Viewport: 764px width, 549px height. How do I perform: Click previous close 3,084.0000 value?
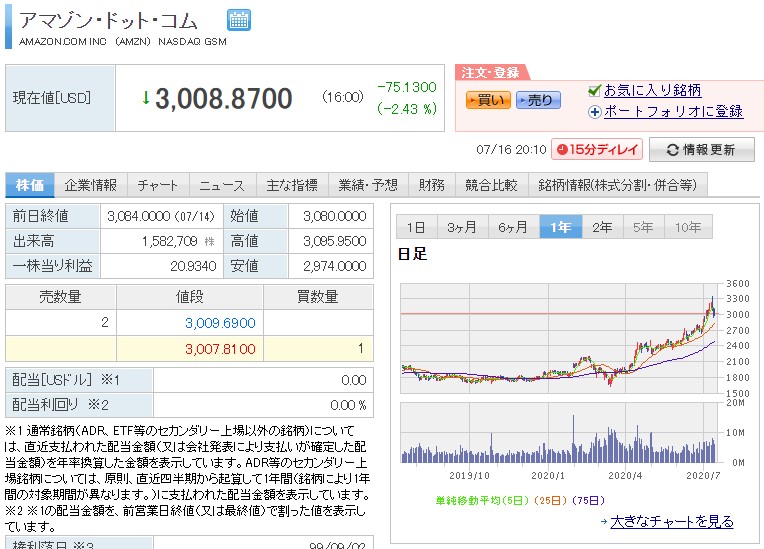(x=138, y=216)
